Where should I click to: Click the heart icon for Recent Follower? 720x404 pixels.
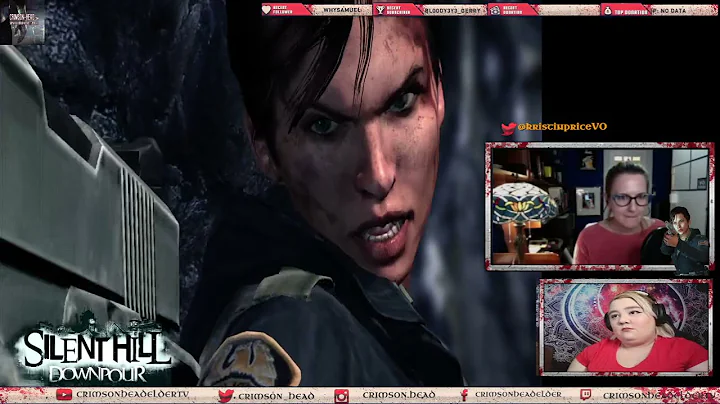pos(267,10)
